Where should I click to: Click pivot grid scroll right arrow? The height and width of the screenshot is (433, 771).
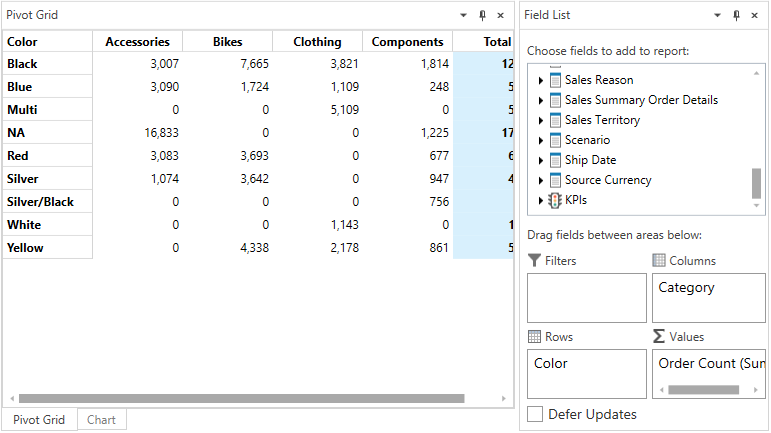(504, 399)
